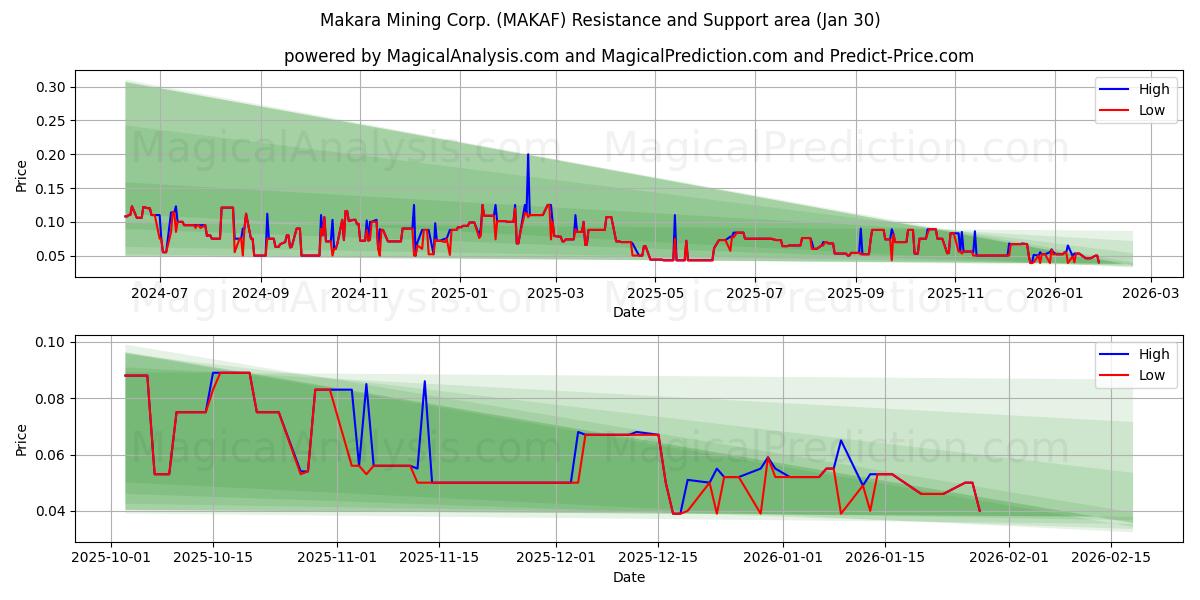
Task: Click the '2025-10-15' x-axis label in bottom chart
Action: tap(213, 559)
